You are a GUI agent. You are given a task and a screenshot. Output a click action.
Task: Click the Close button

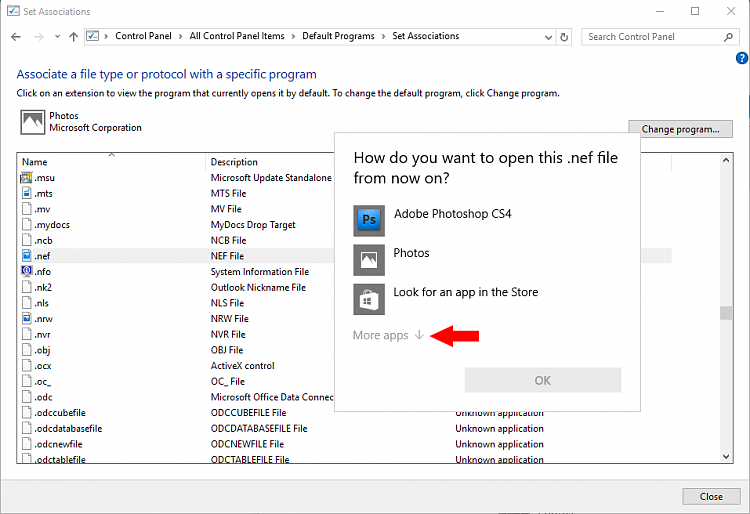(x=711, y=496)
